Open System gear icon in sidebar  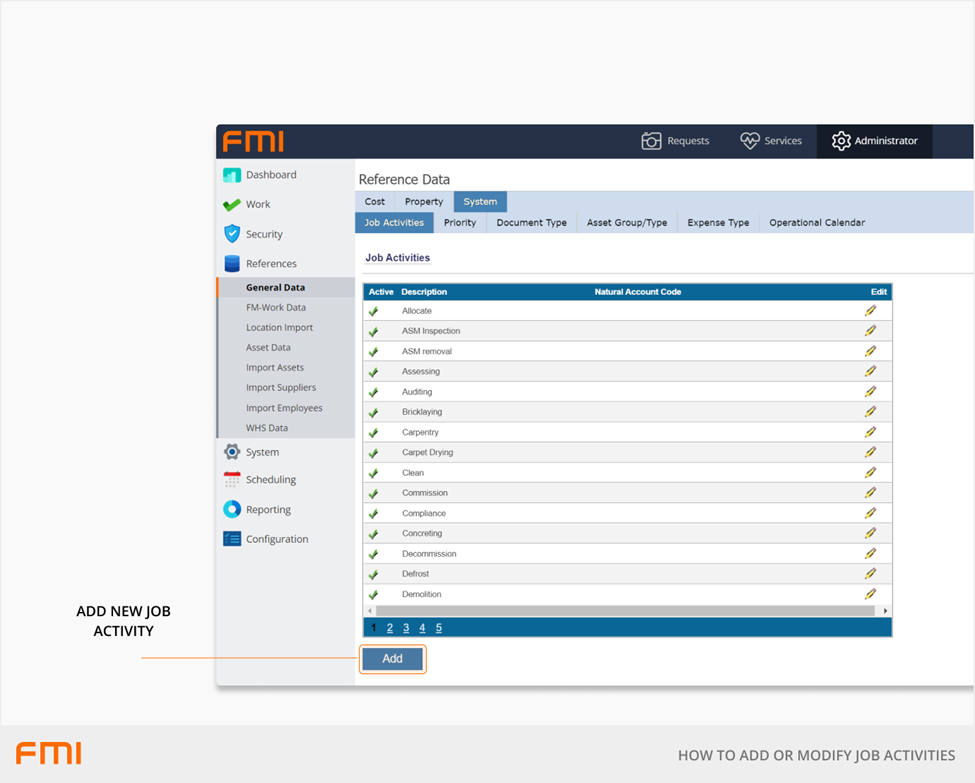[232, 452]
